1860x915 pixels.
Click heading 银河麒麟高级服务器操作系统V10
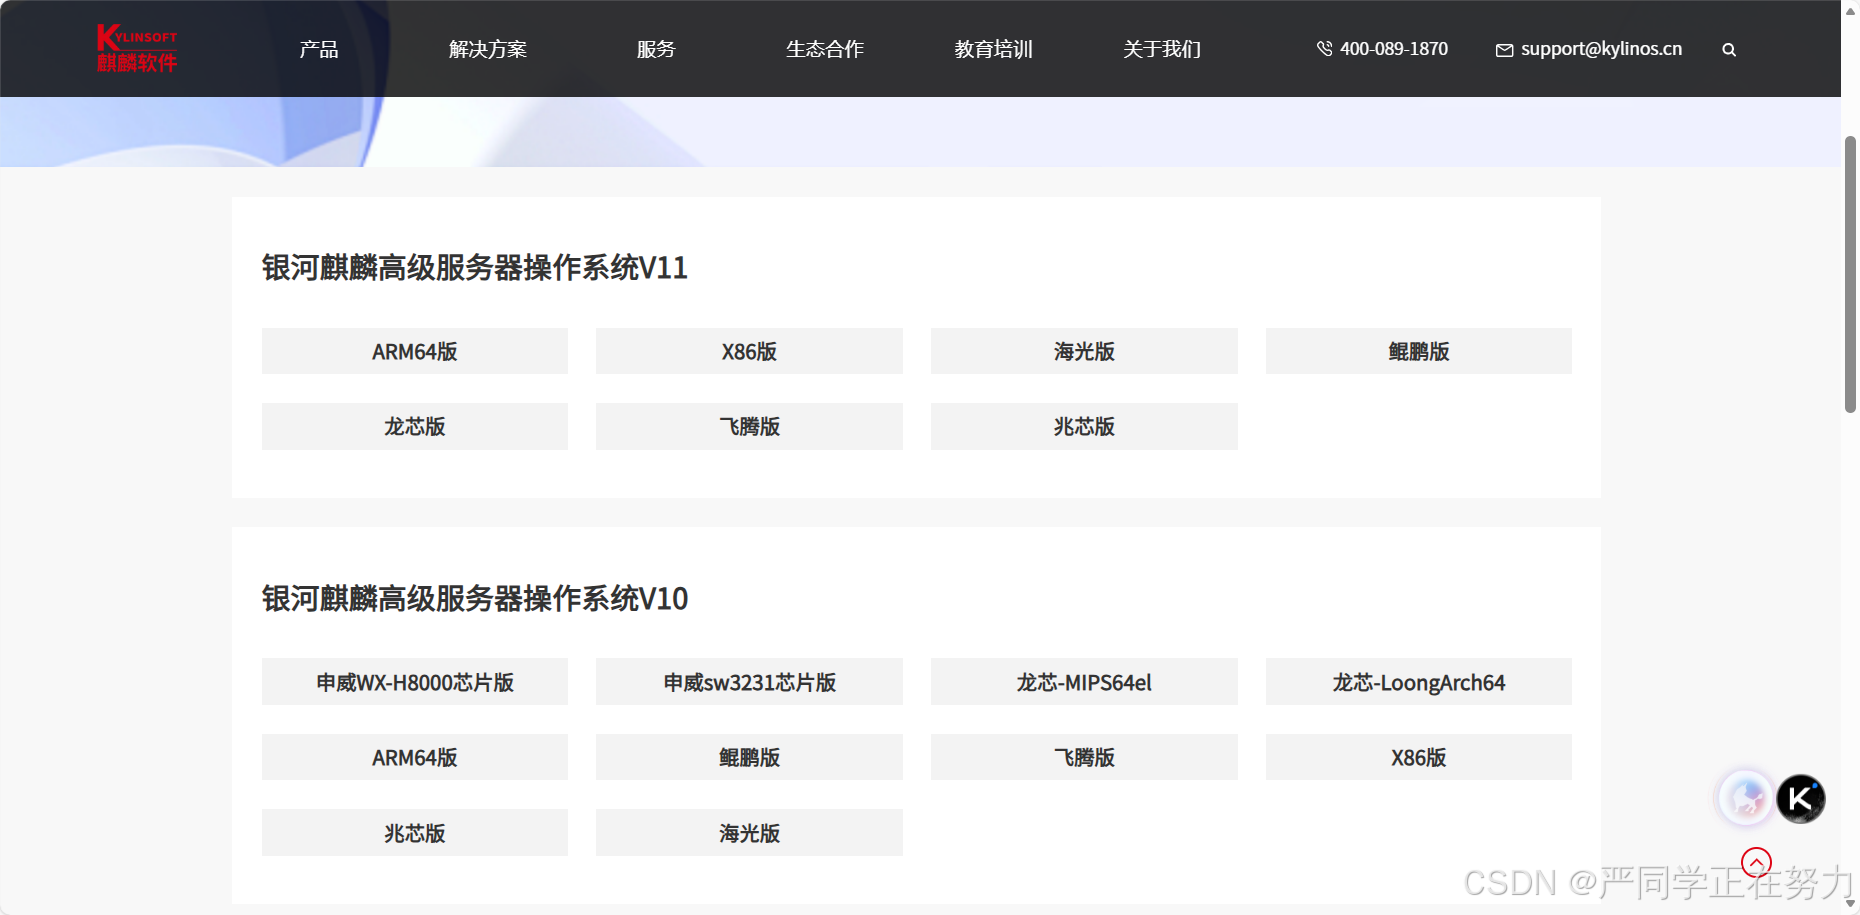(x=475, y=599)
